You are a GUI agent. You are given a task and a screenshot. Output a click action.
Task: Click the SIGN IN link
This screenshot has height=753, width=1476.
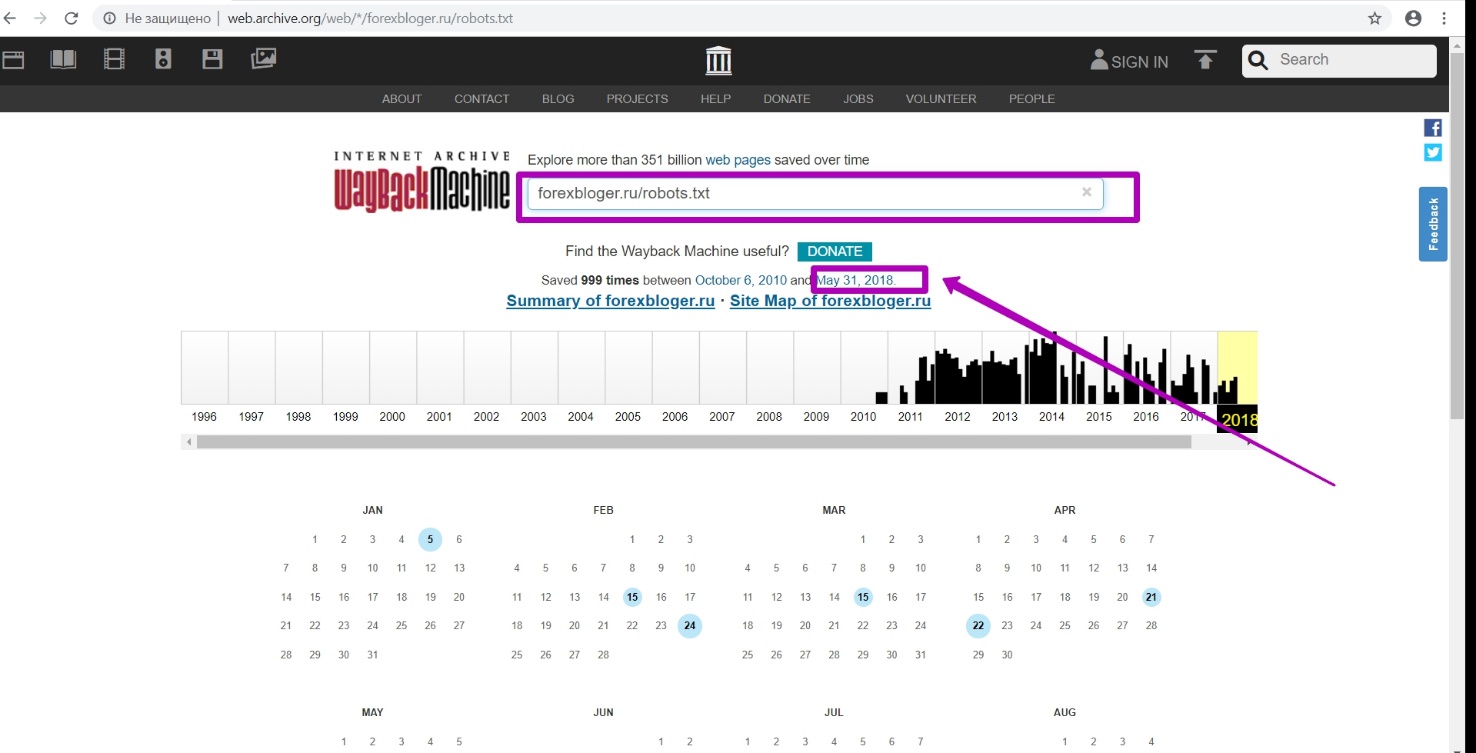click(x=1130, y=61)
